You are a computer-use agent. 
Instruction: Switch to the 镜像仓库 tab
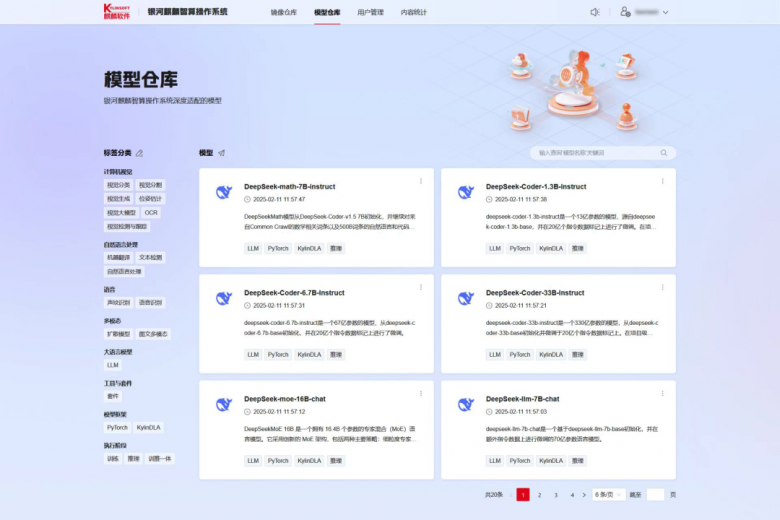click(x=284, y=12)
